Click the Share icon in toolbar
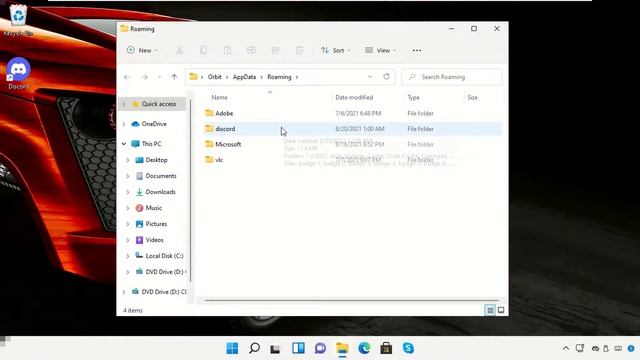 [276, 50]
